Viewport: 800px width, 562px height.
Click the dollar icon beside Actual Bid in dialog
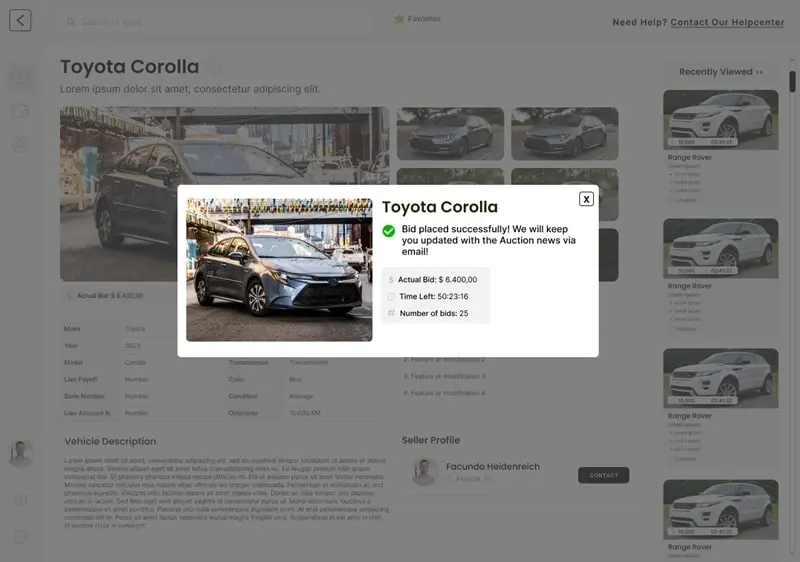pyautogui.click(x=391, y=279)
